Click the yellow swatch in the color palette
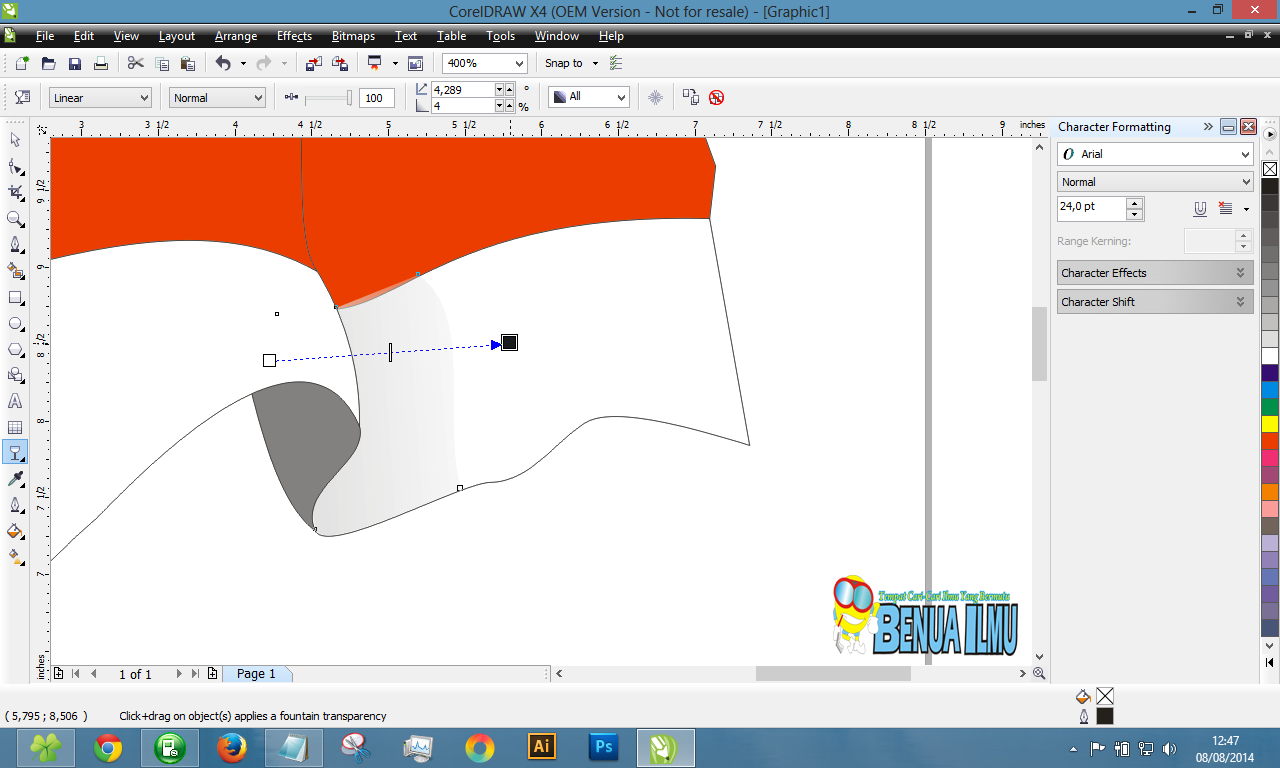1280x768 pixels. (1270, 424)
